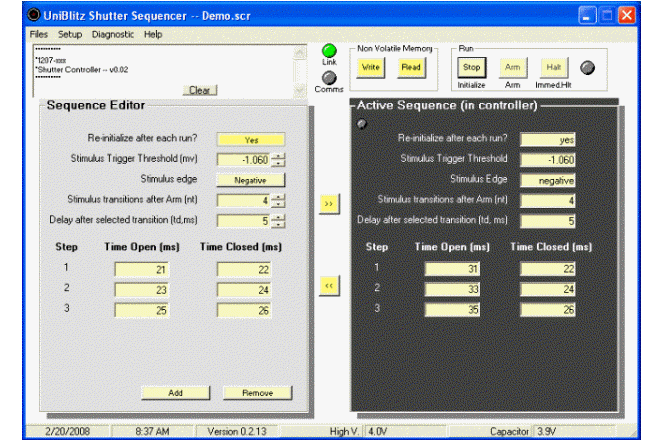Click Step 1 Time Open field in editor
The image size is (660, 440).
[x=142, y=269]
